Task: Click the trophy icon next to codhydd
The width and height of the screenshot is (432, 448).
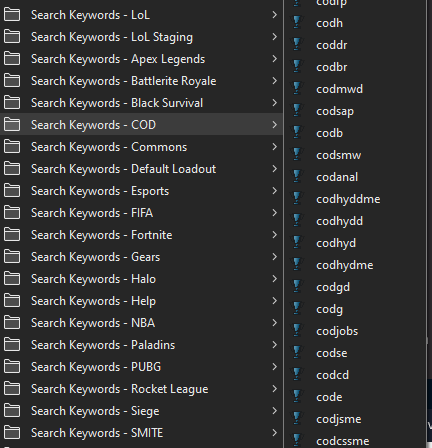Action: click(297, 221)
